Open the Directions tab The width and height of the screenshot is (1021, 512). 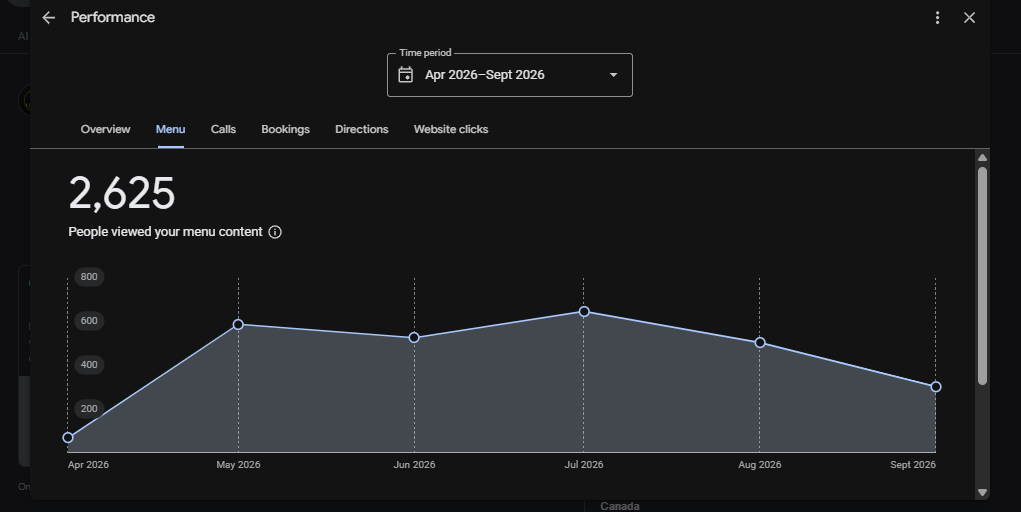click(x=361, y=129)
